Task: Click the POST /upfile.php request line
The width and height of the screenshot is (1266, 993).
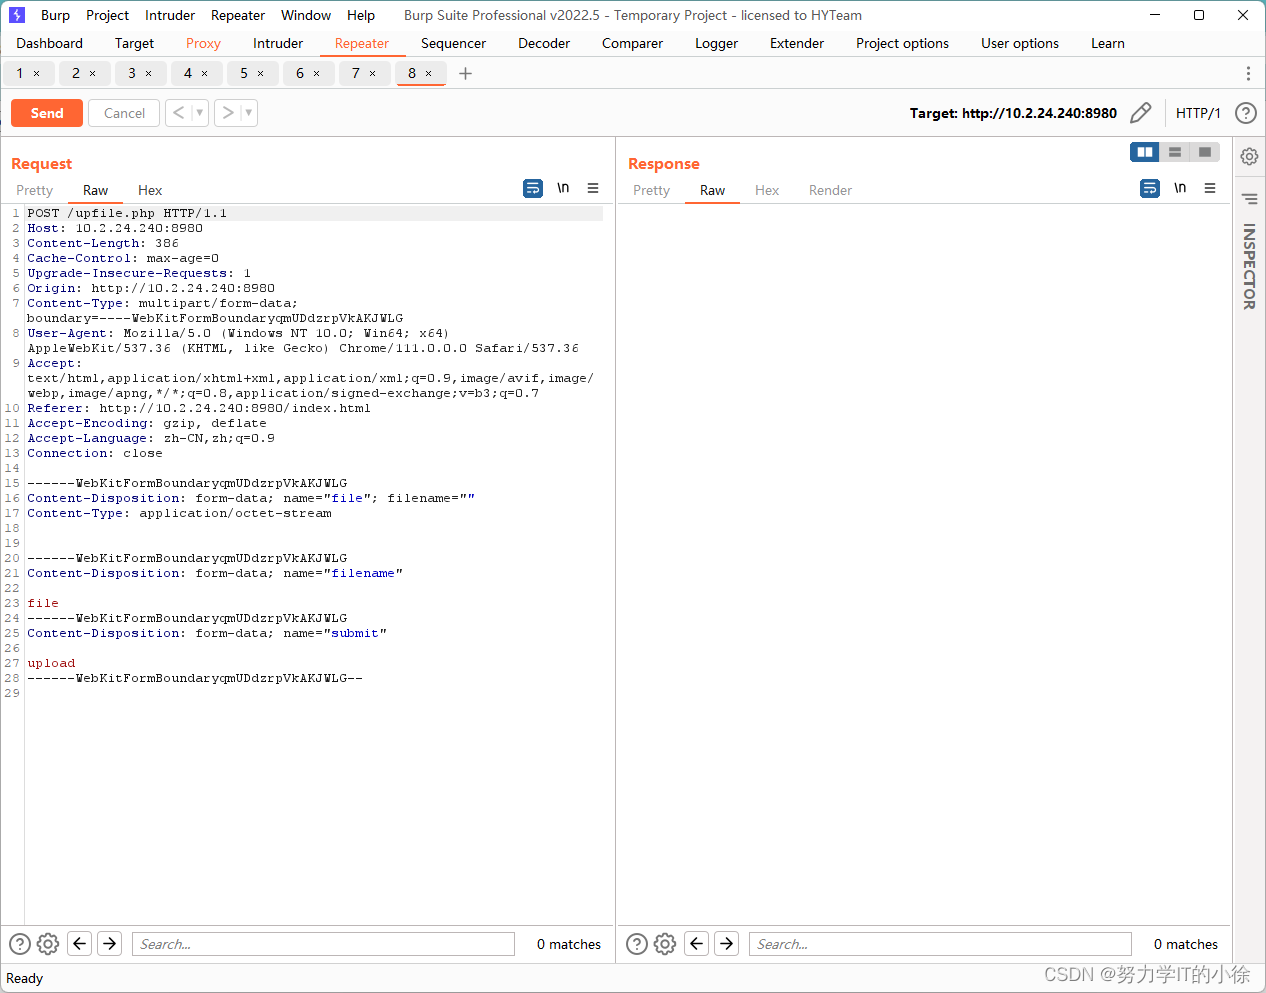Action: click(127, 213)
